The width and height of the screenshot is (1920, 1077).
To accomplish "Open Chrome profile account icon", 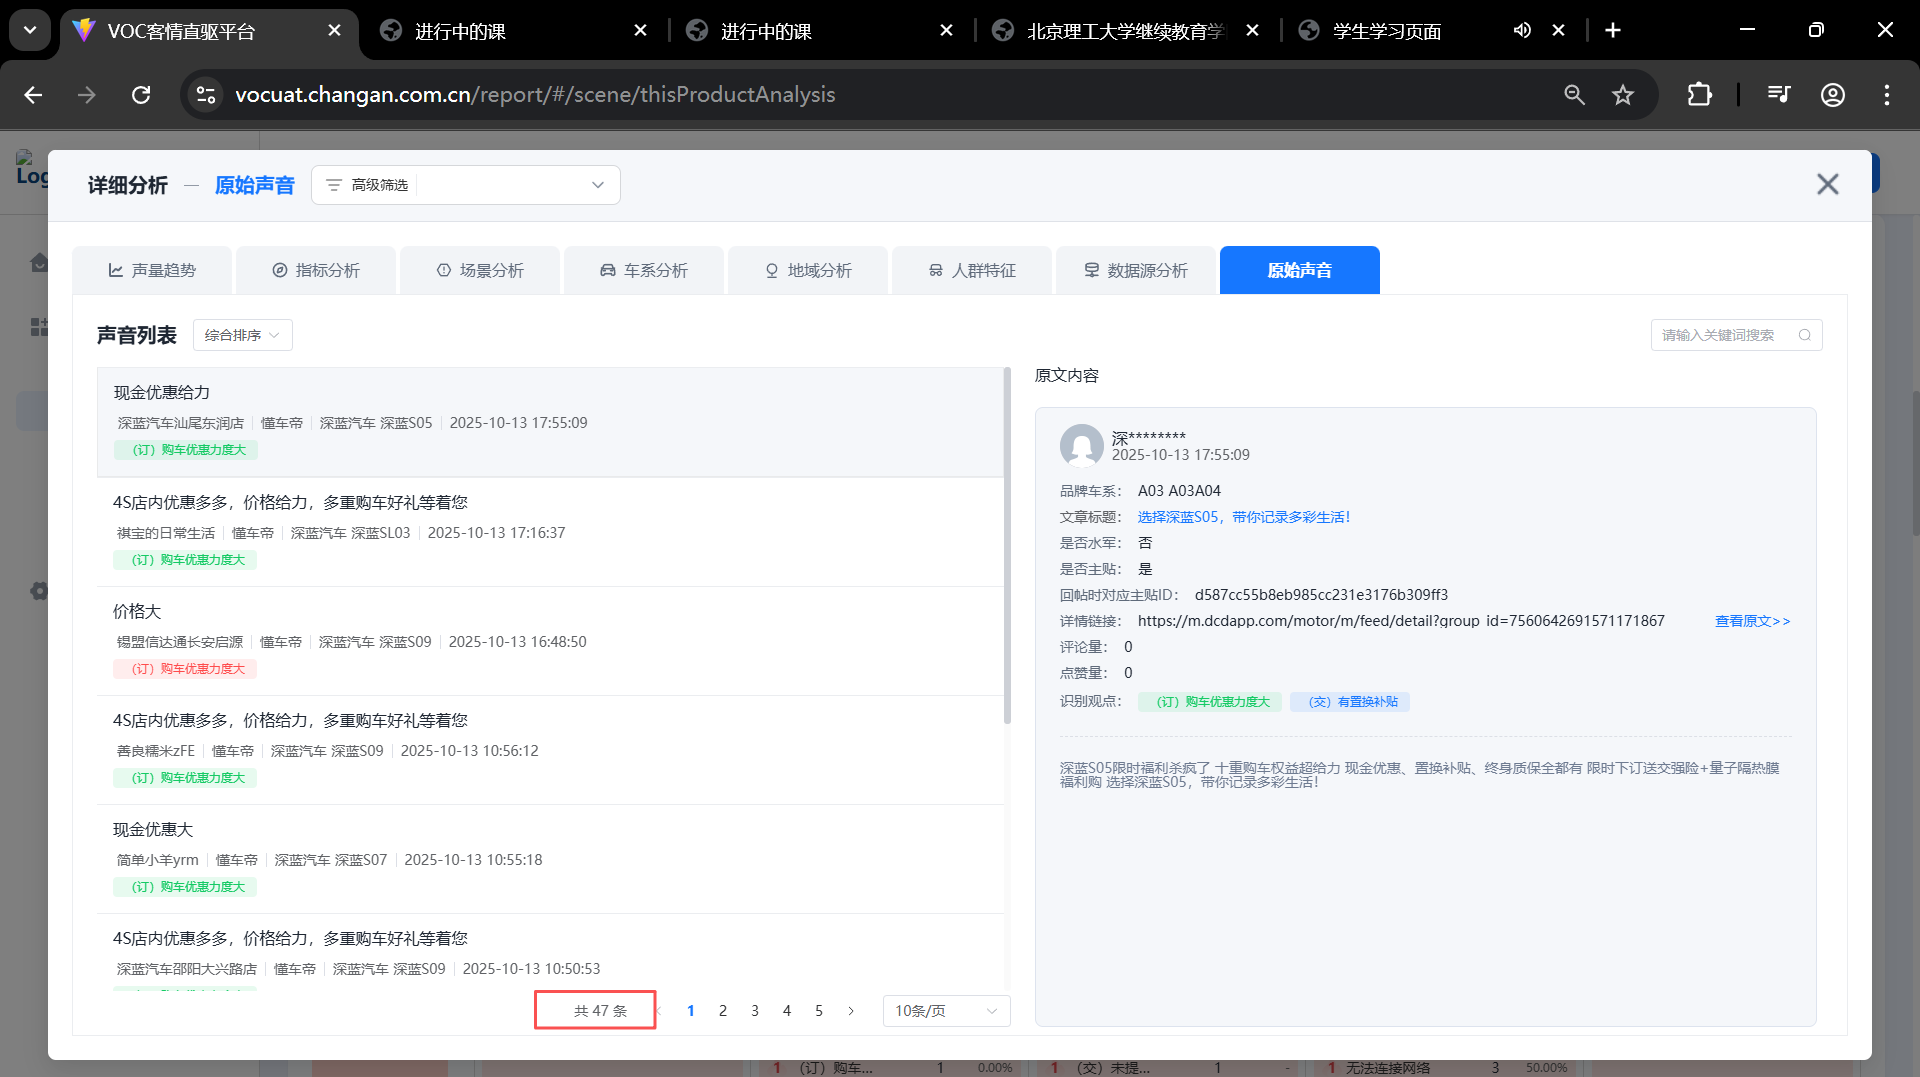I will point(1832,95).
